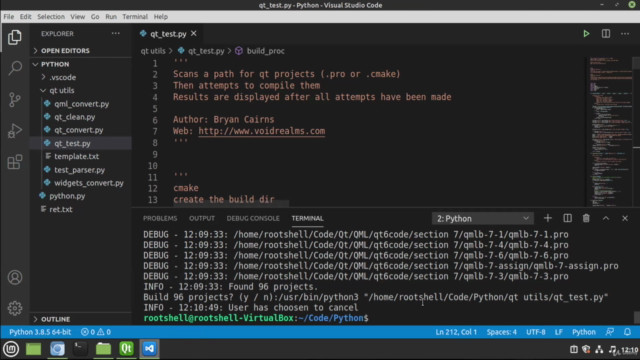Image resolution: width=640 pixels, height=360 pixels.
Task: Click build_proc in the breadcrumb
Action: (x=265, y=51)
